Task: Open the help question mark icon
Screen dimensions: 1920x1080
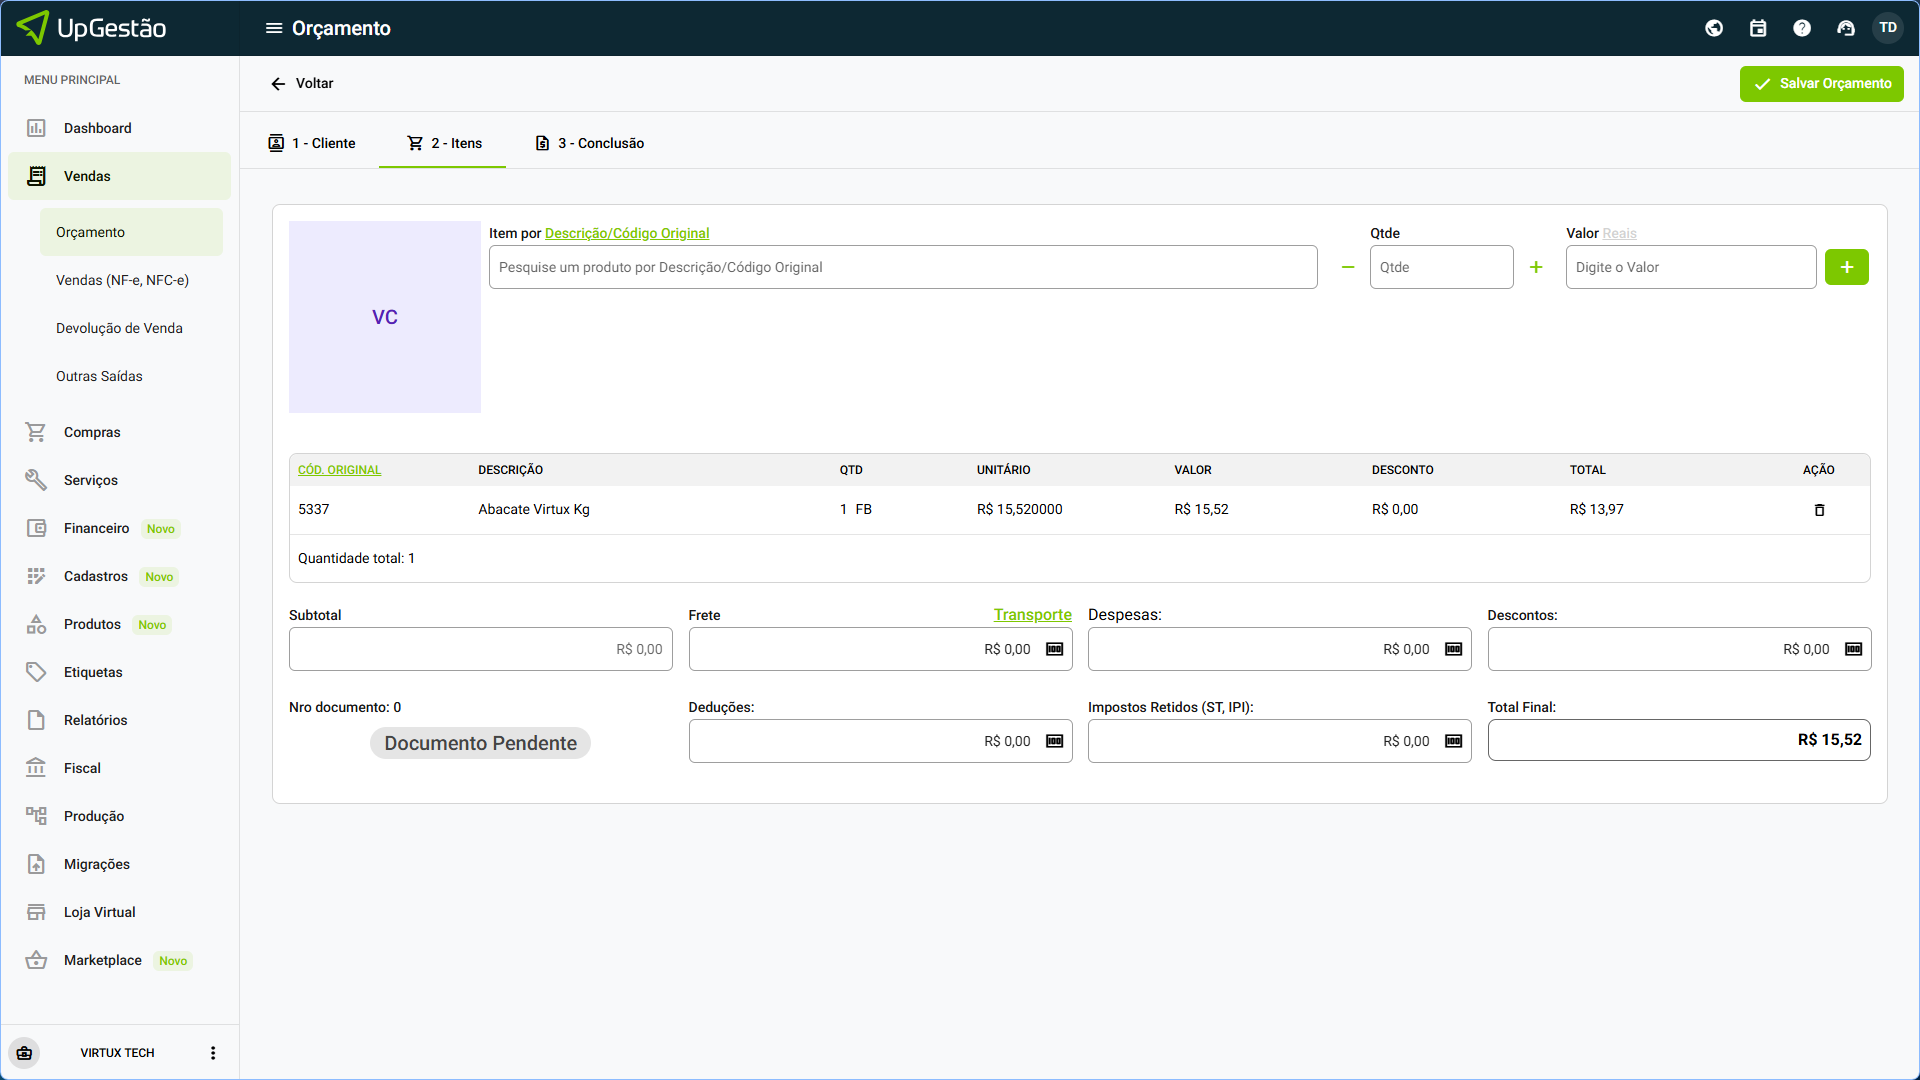Action: [x=1802, y=28]
